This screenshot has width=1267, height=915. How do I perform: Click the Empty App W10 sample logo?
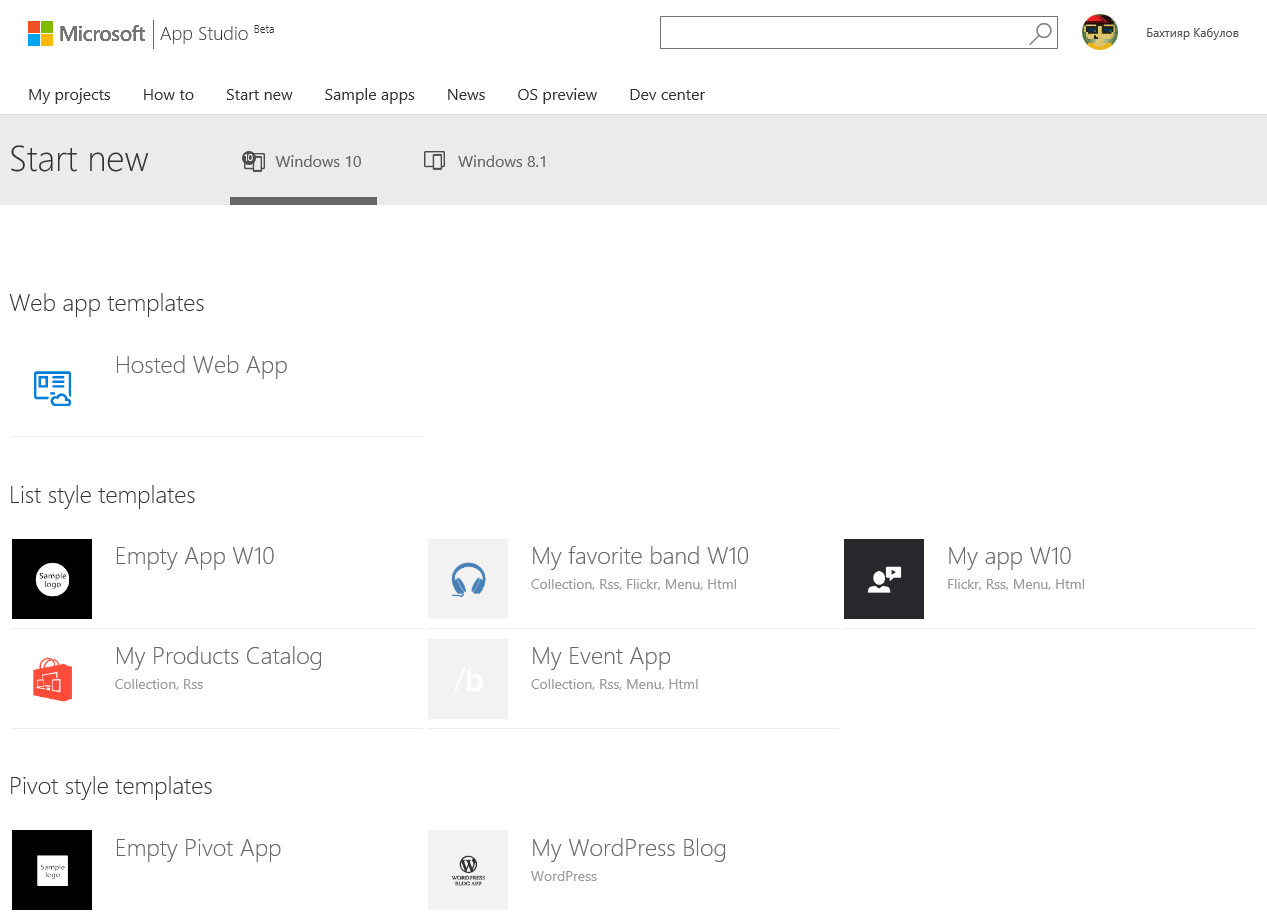pyautogui.click(x=52, y=579)
